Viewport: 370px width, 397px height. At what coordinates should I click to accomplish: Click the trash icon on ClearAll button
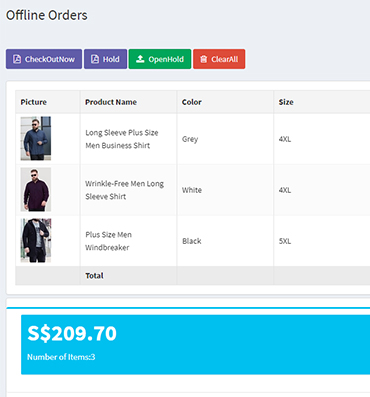[x=204, y=59]
